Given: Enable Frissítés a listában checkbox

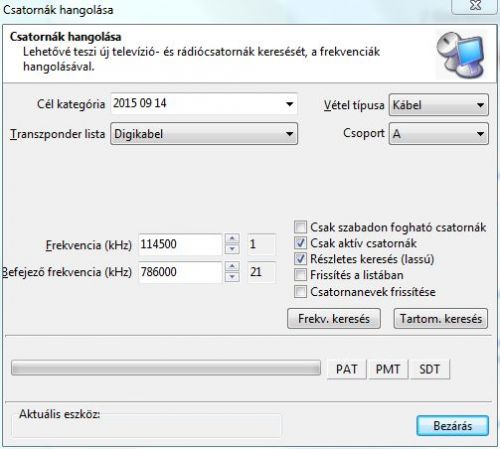Looking at the screenshot, I should point(300,275).
